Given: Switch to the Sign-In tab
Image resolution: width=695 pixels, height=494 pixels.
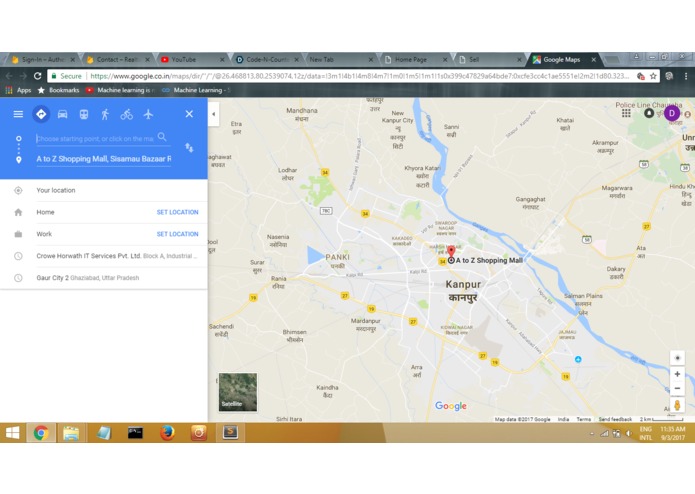Looking at the screenshot, I should [x=43, y=59].
